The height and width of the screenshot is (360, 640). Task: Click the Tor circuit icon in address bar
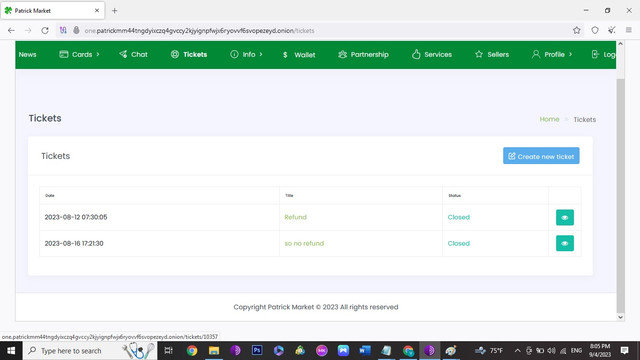tap(63, 30)
